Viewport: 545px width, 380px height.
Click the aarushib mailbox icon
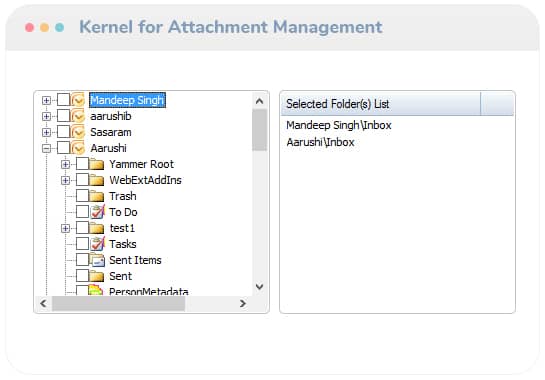click(x=78, y=116)
